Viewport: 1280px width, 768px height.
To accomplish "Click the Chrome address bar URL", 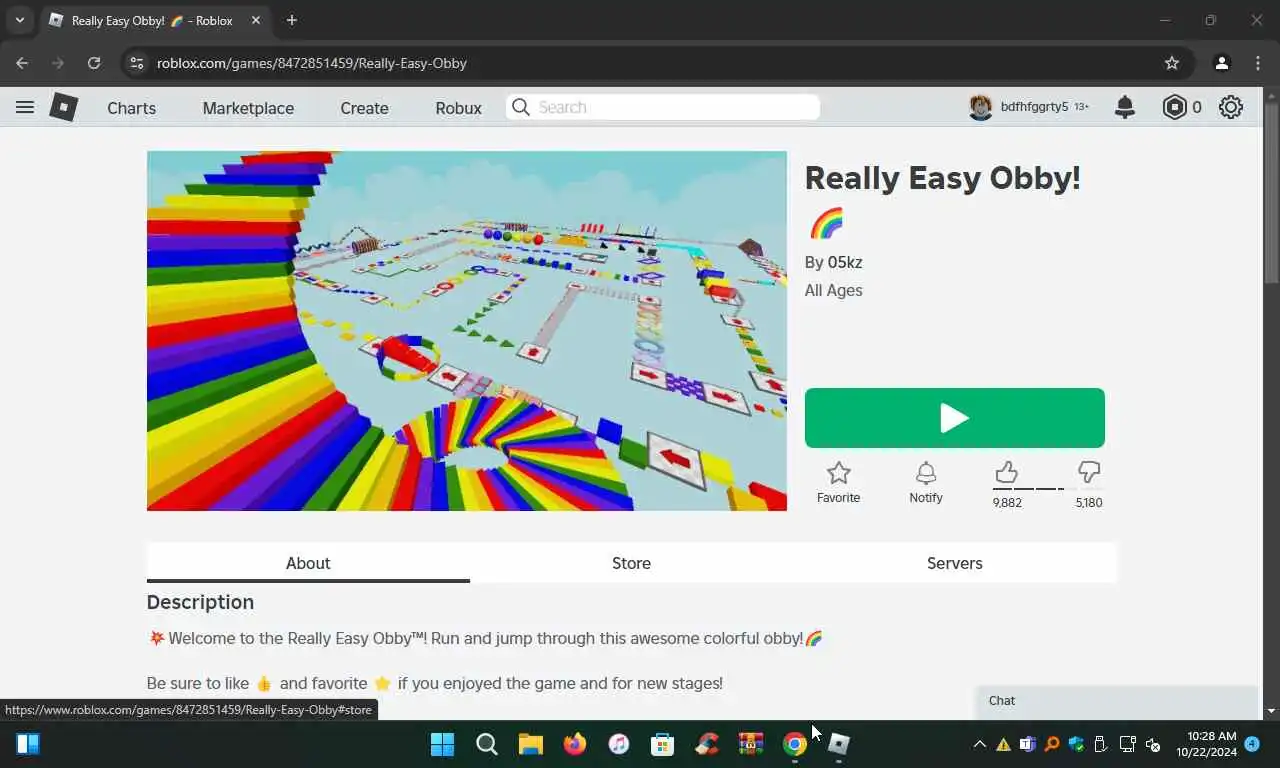I will pyautogui.click(x=312, y=63).
